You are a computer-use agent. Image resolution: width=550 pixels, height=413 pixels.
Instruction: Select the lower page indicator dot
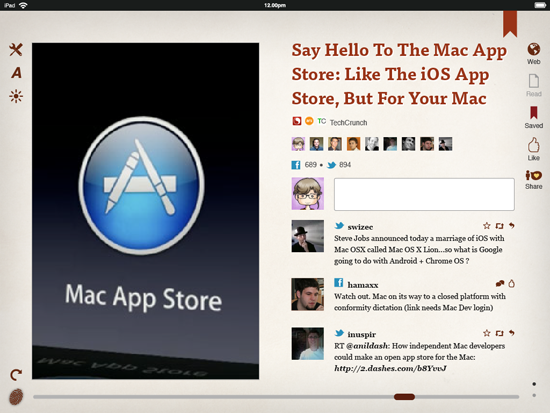534,395
